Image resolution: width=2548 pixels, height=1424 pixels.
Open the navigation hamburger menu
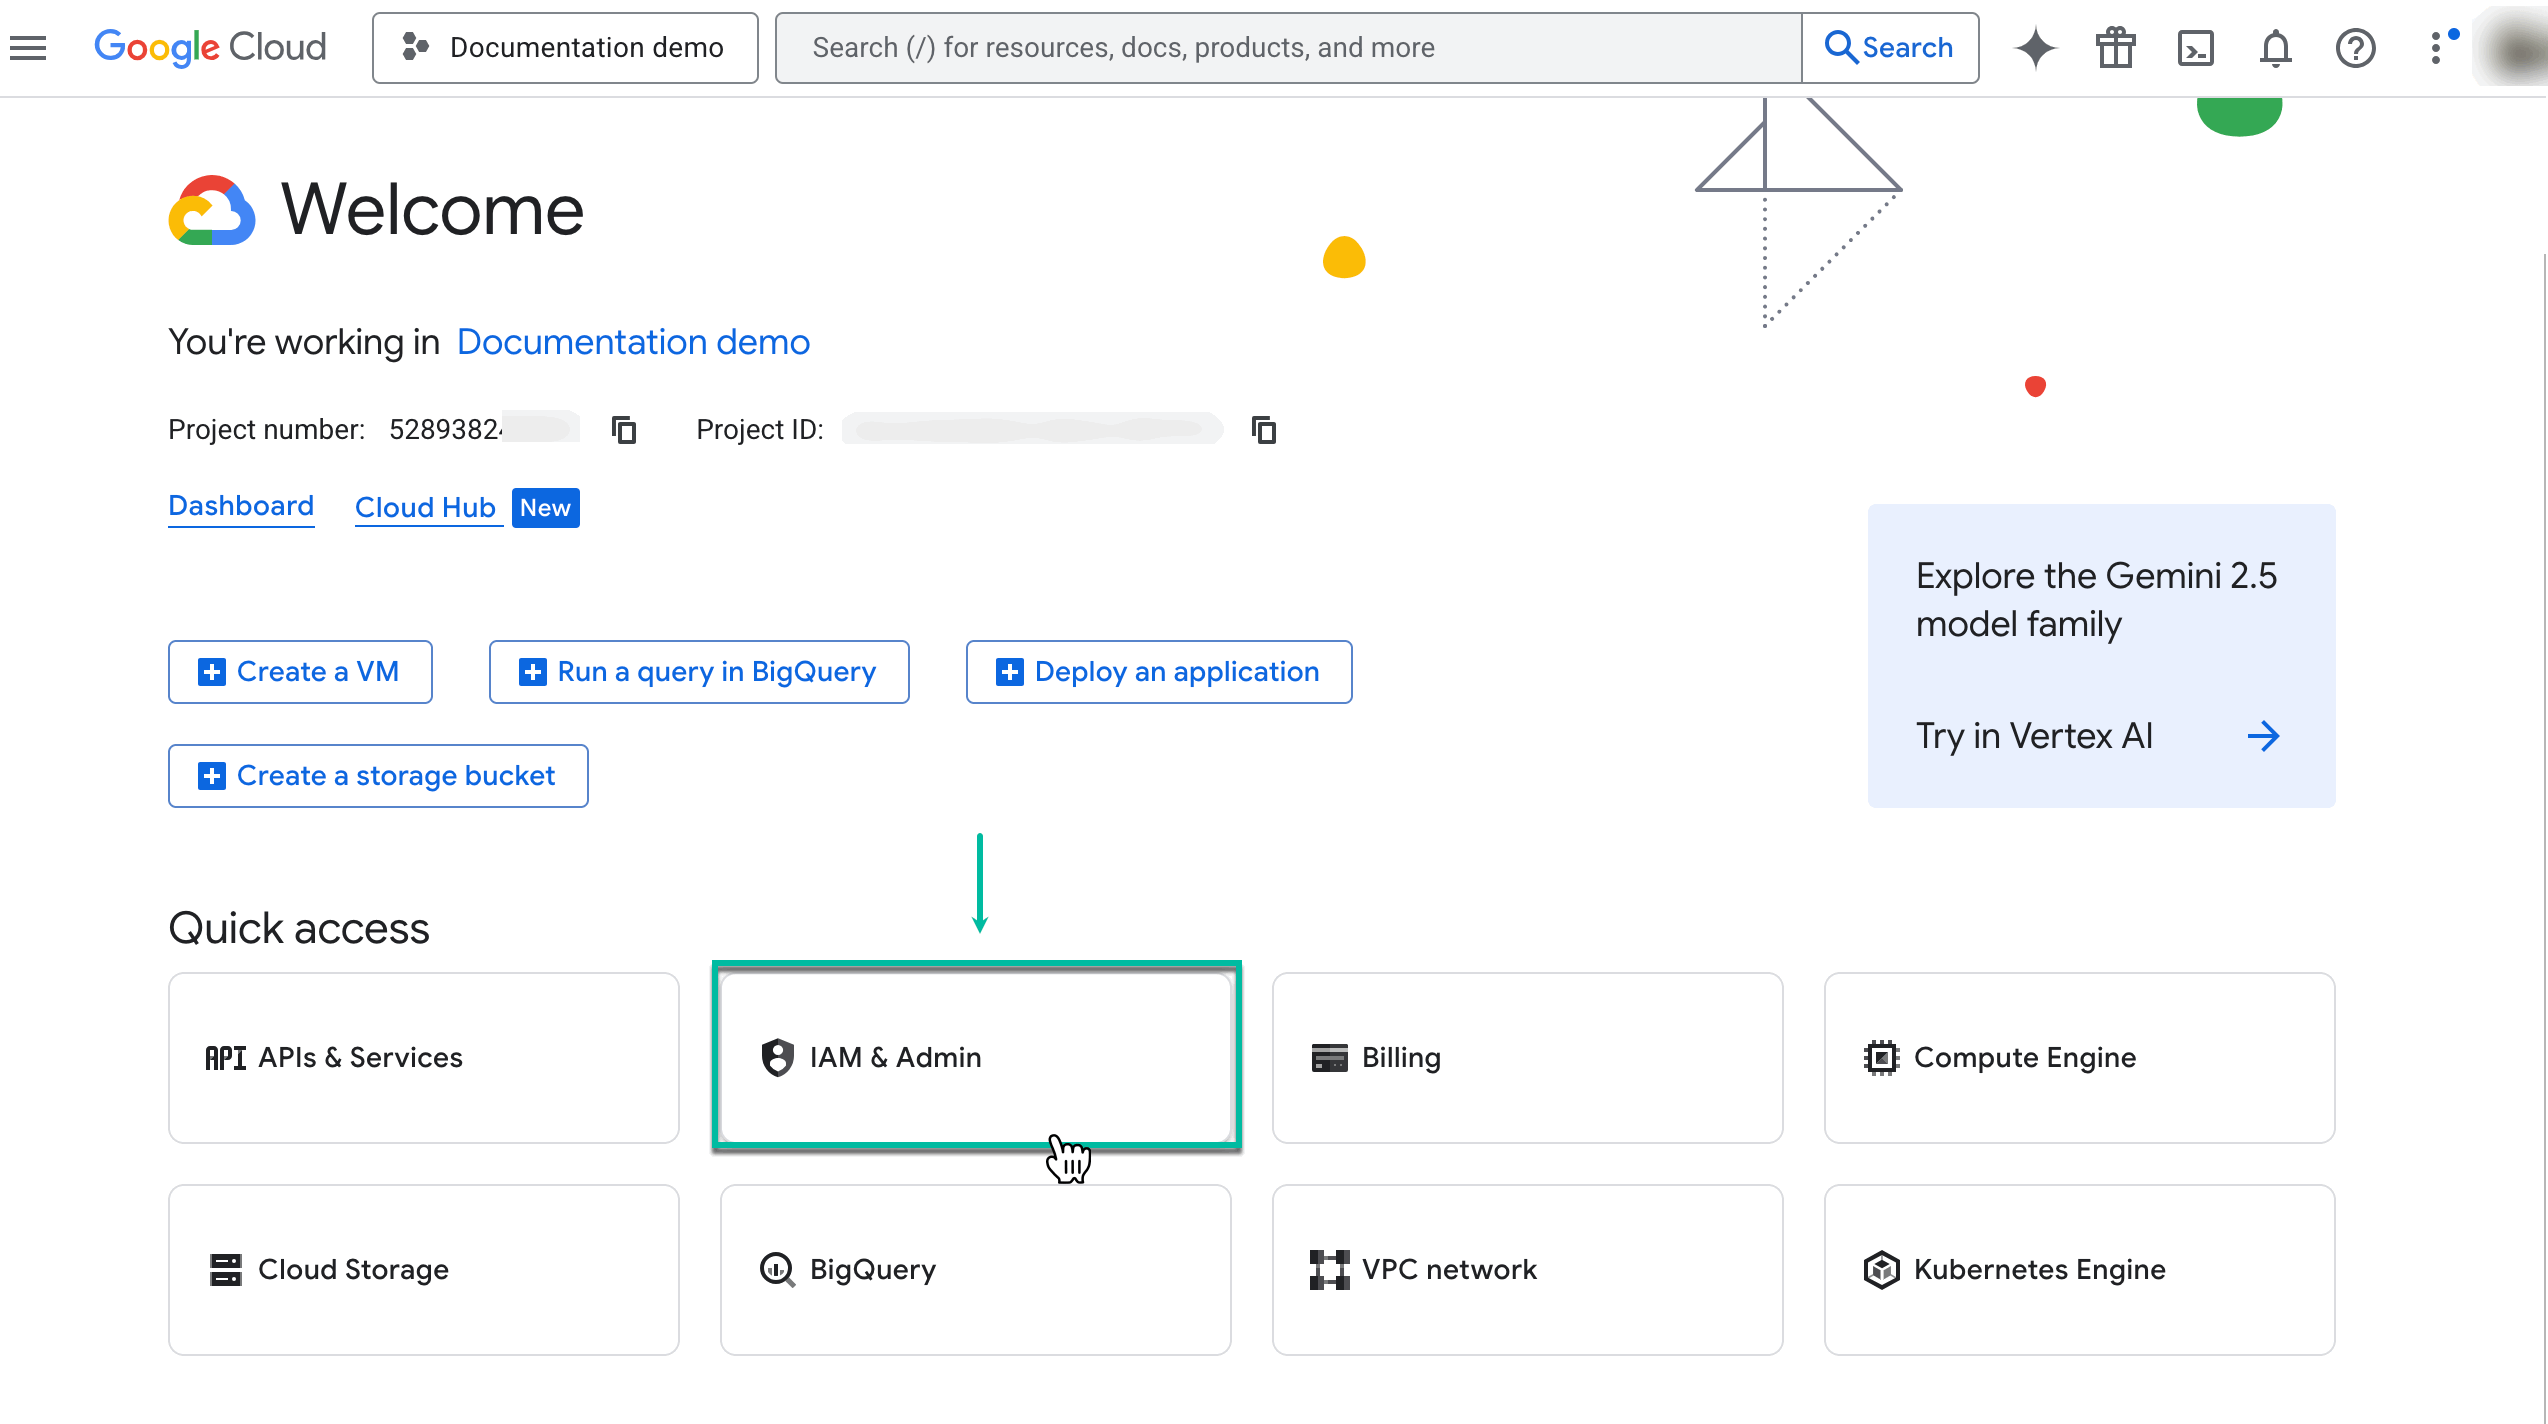point(27,47)
